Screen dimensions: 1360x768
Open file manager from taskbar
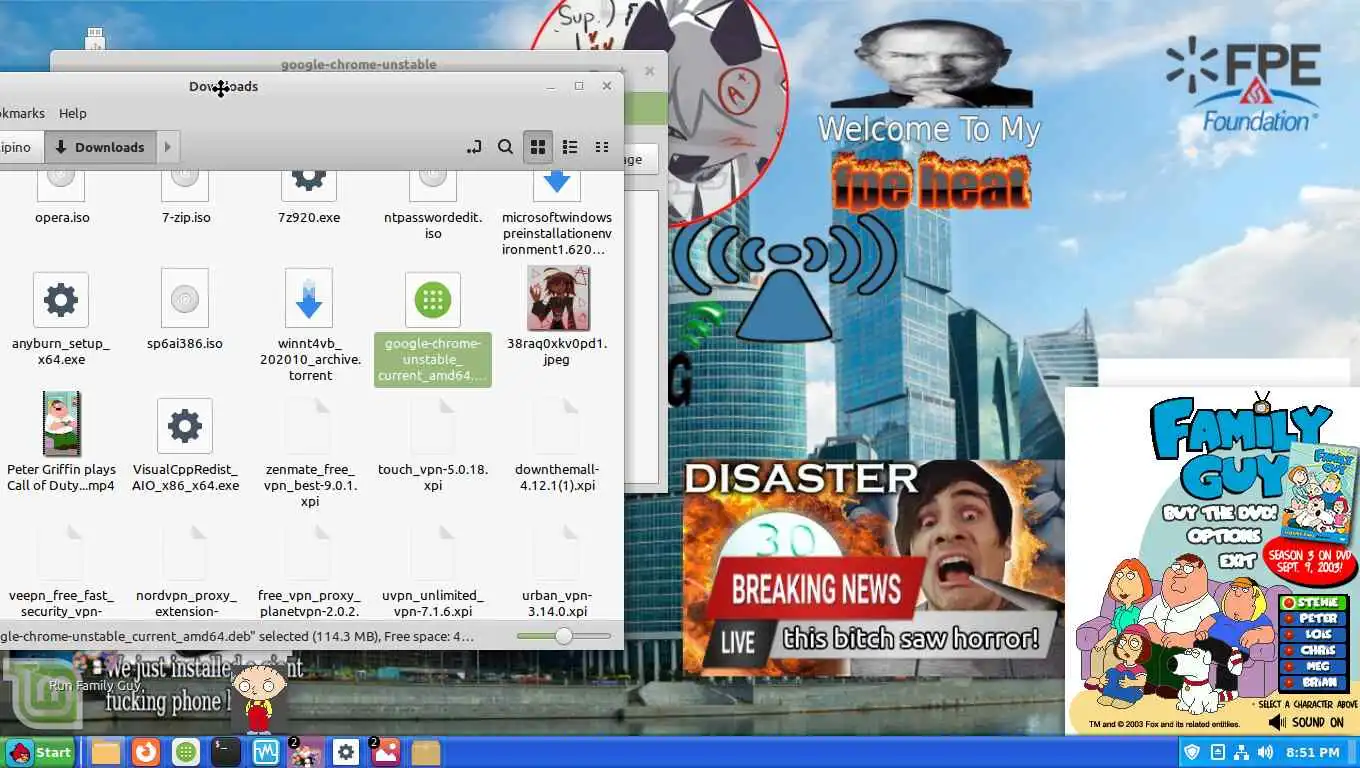[106, 752]
